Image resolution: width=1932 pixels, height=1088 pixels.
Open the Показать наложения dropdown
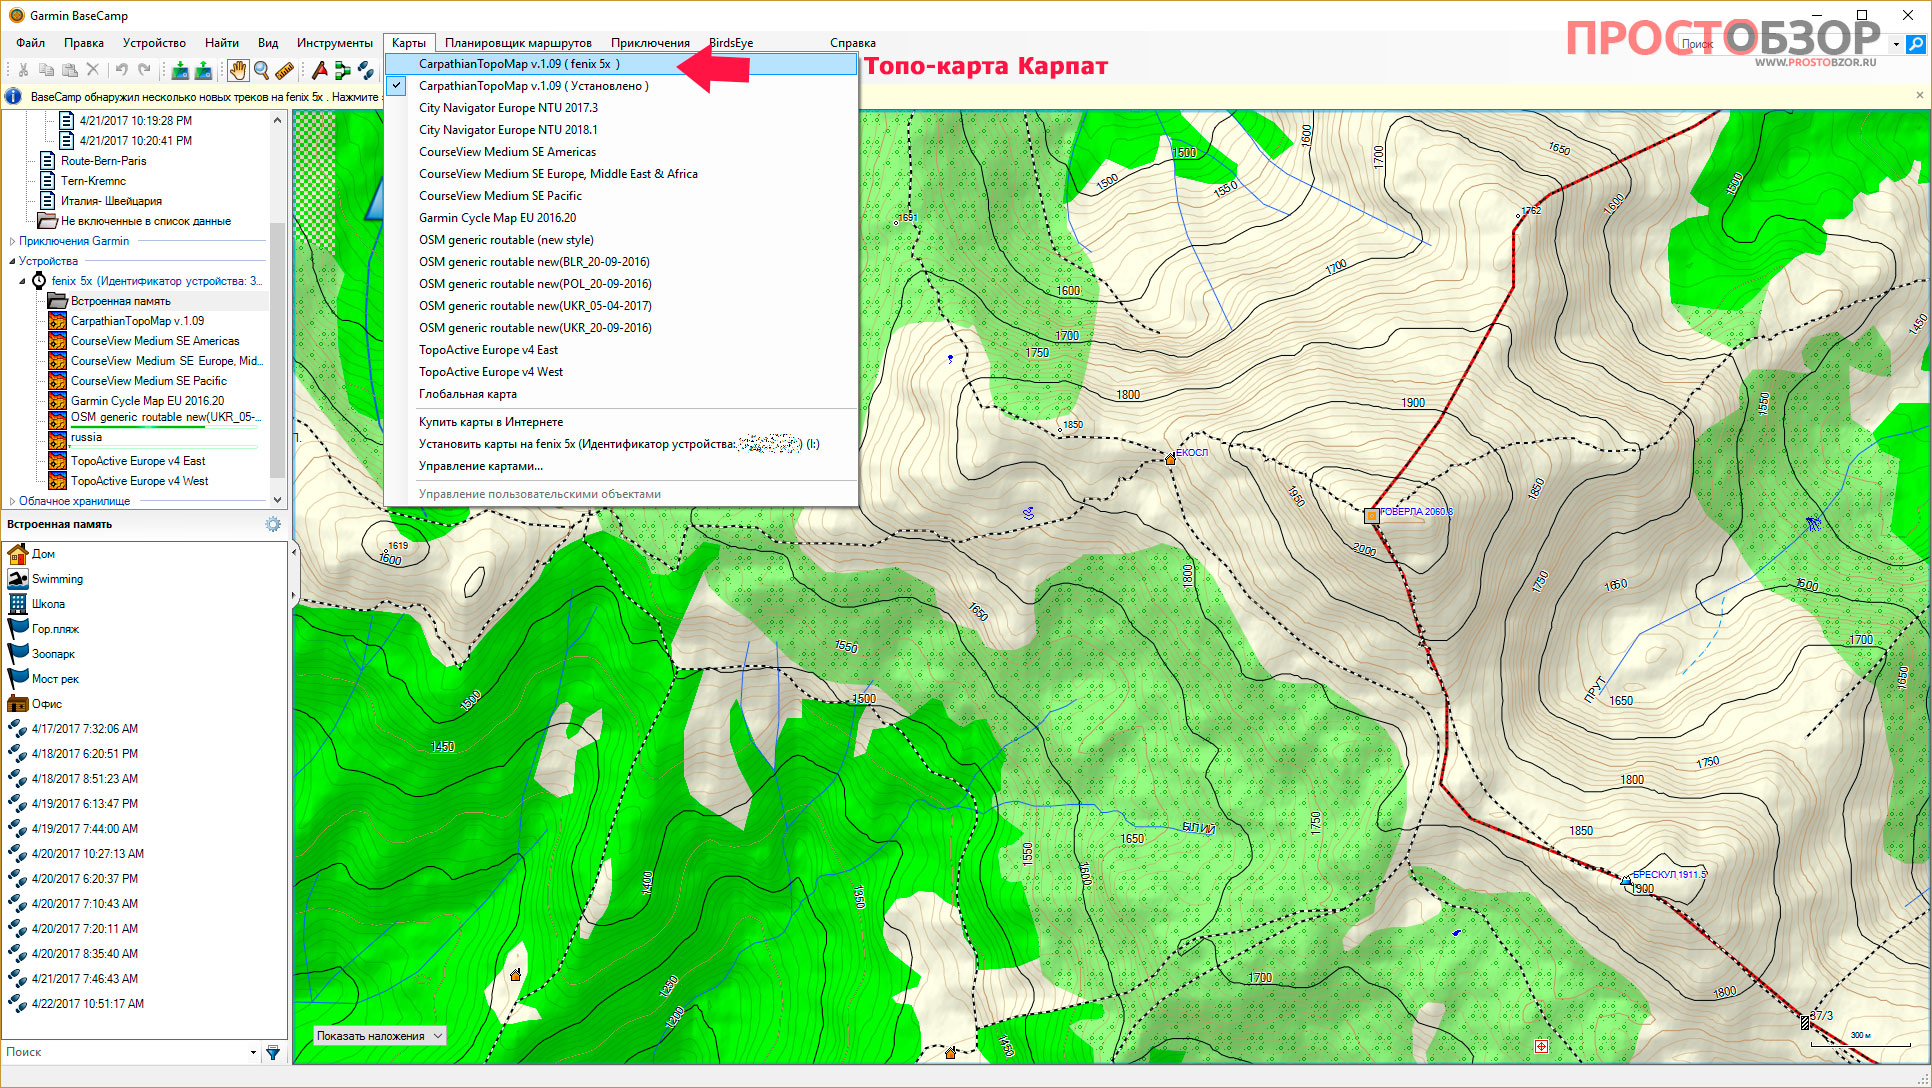tap(379, 1036)
